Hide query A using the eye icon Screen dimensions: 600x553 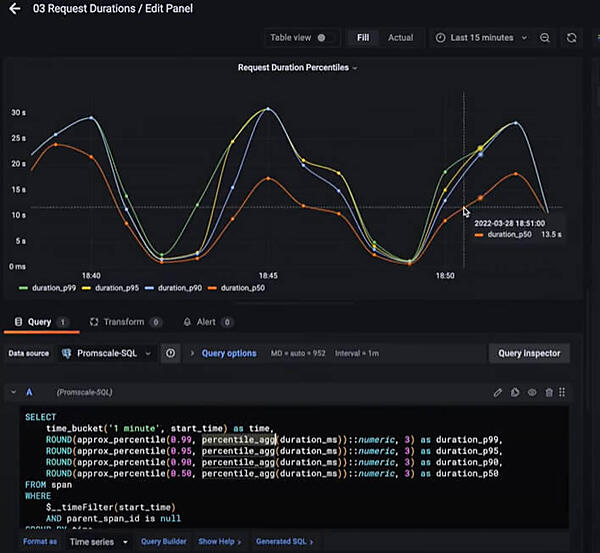point(531,393)
